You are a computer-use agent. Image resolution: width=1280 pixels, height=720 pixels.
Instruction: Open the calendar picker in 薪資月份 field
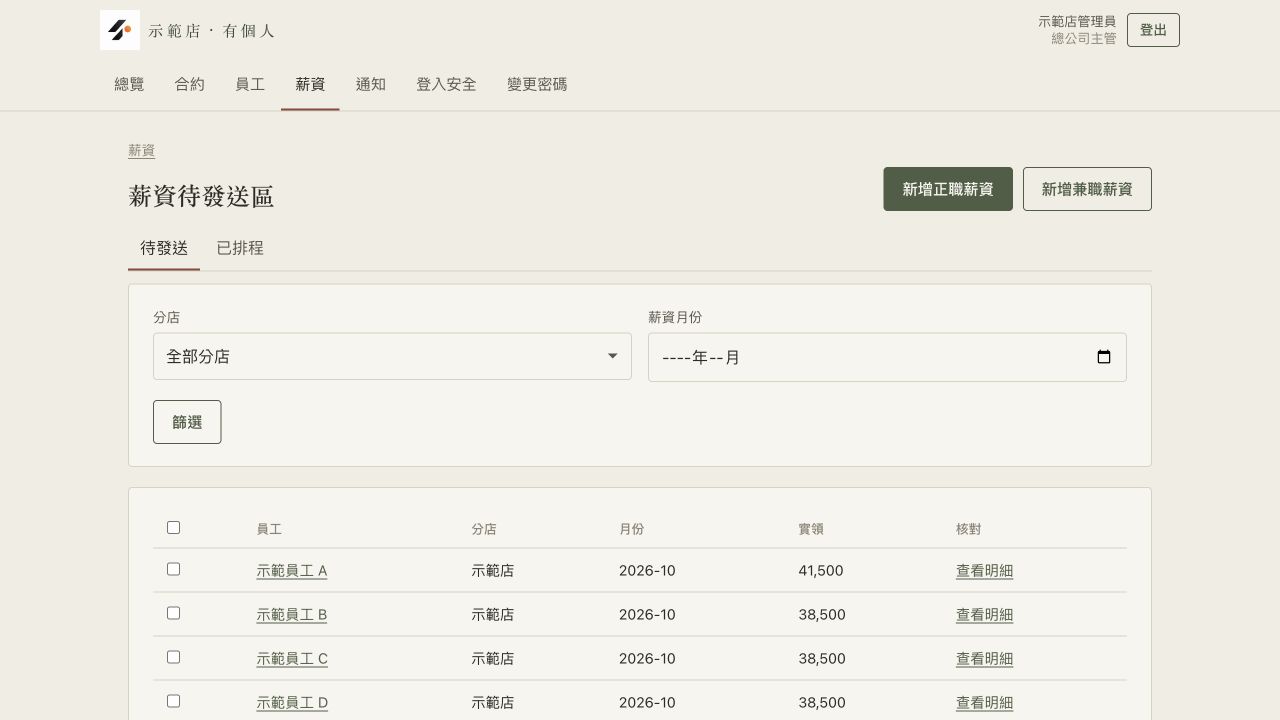click(1104, 357)
